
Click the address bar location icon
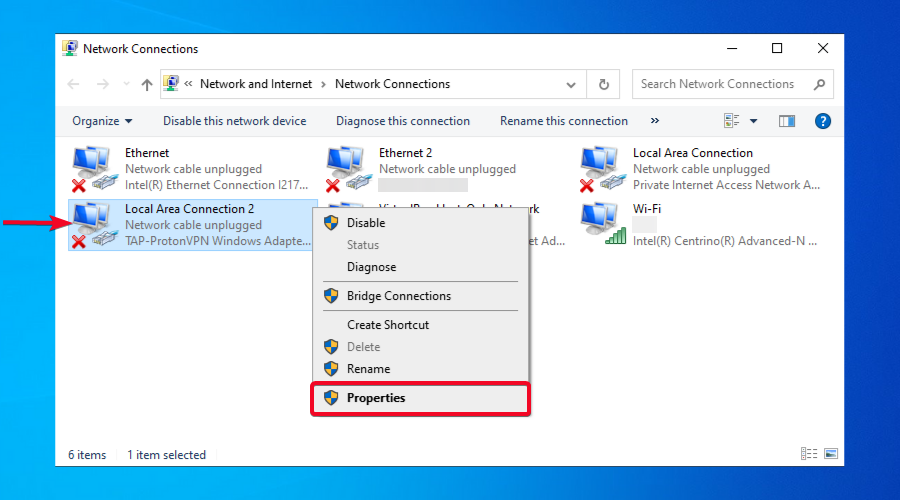click(x=171, y=84)
